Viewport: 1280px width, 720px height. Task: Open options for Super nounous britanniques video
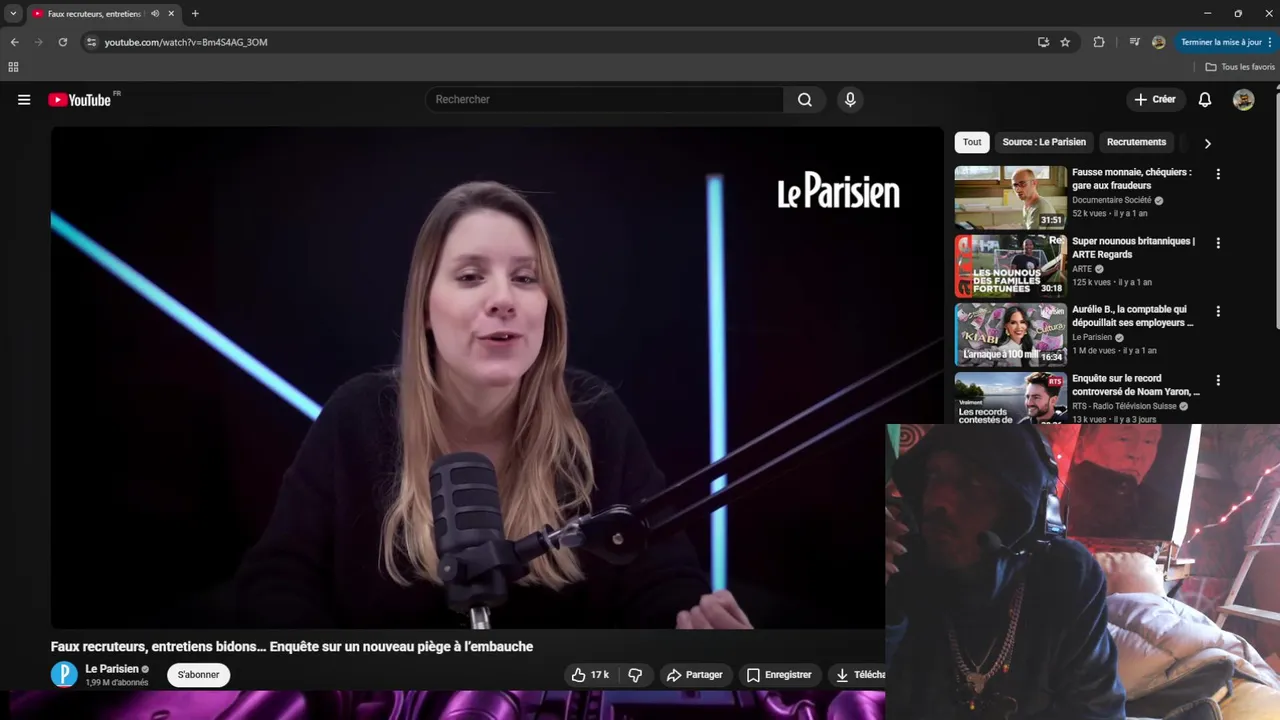(1218, 243)
